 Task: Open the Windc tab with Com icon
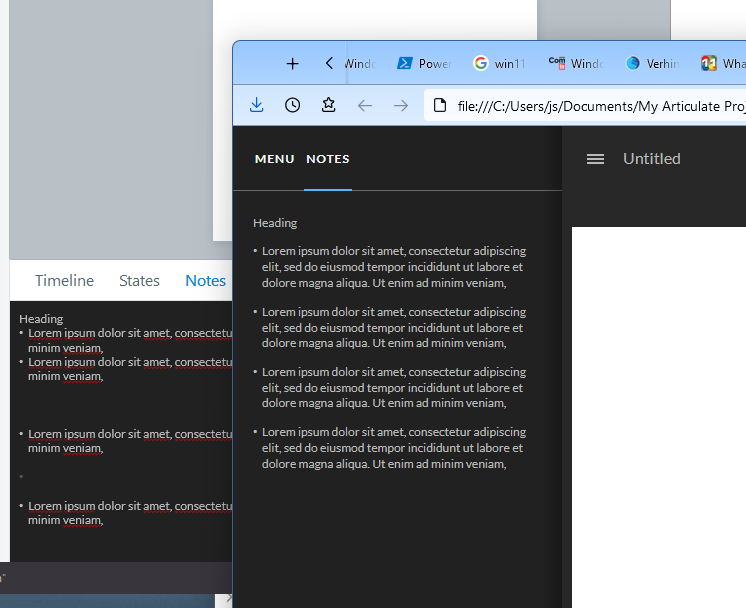pyautogui.click(x=576, y=63)
